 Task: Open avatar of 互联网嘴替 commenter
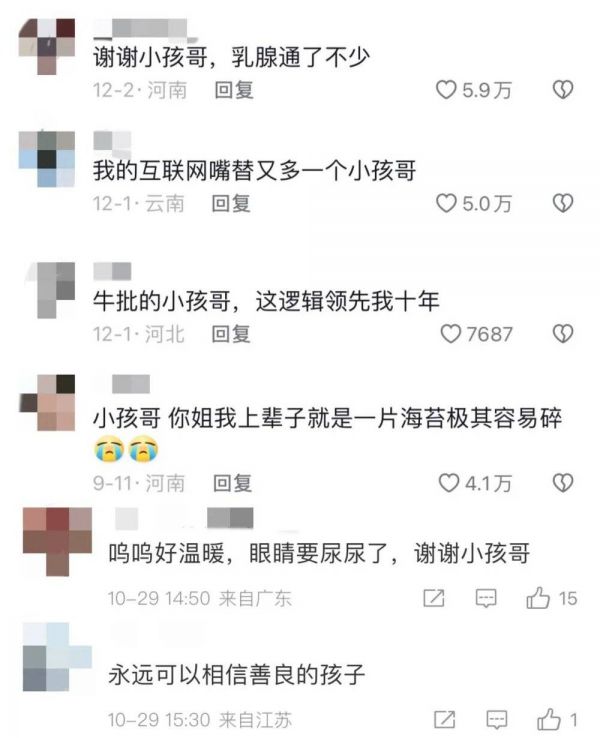(47, 159)
